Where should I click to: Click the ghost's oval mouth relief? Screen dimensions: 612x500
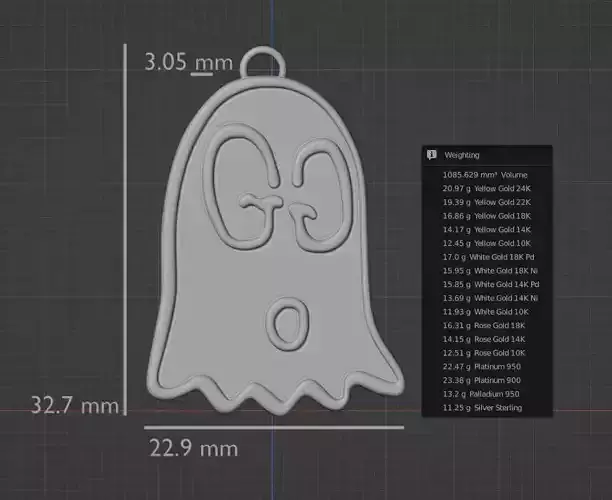288,324
